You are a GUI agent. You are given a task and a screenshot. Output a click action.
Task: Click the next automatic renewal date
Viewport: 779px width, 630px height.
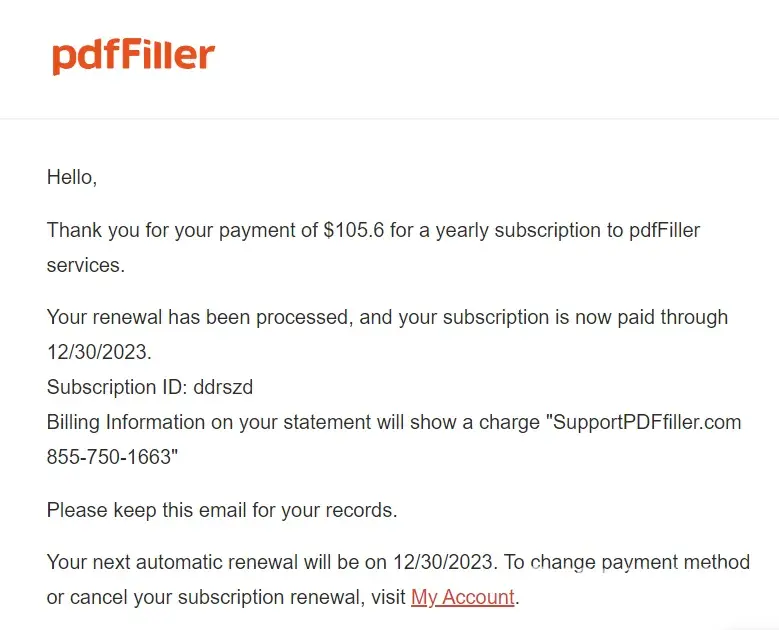[x=439, y=563]
